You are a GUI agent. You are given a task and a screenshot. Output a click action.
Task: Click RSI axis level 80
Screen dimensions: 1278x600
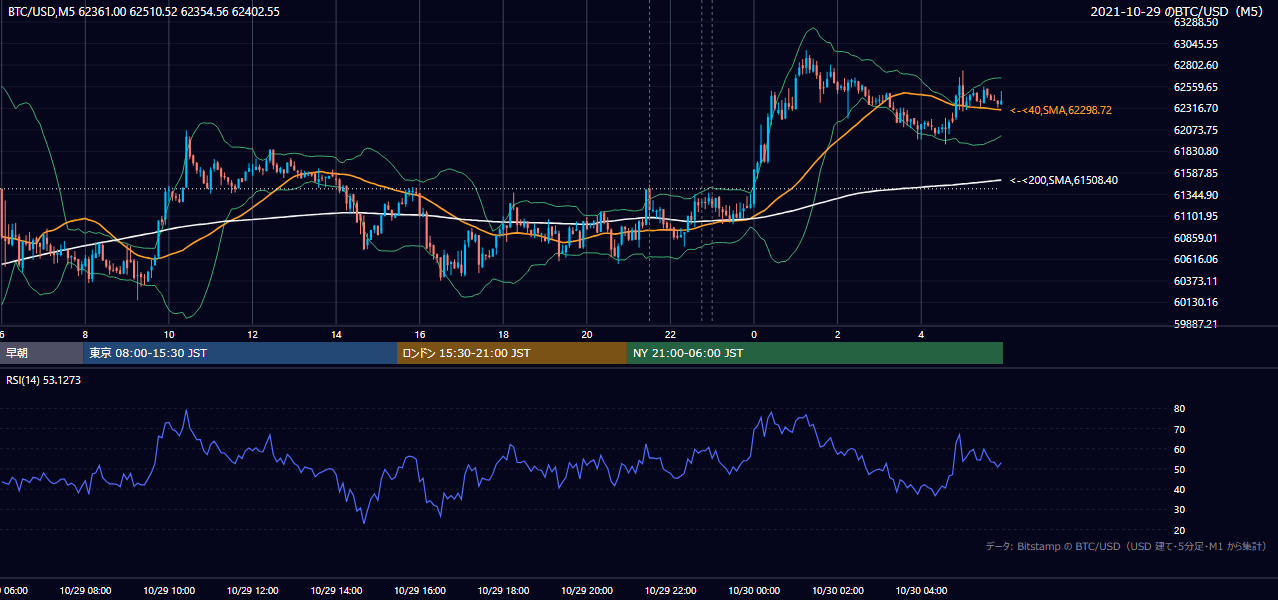coord(1179,409)
